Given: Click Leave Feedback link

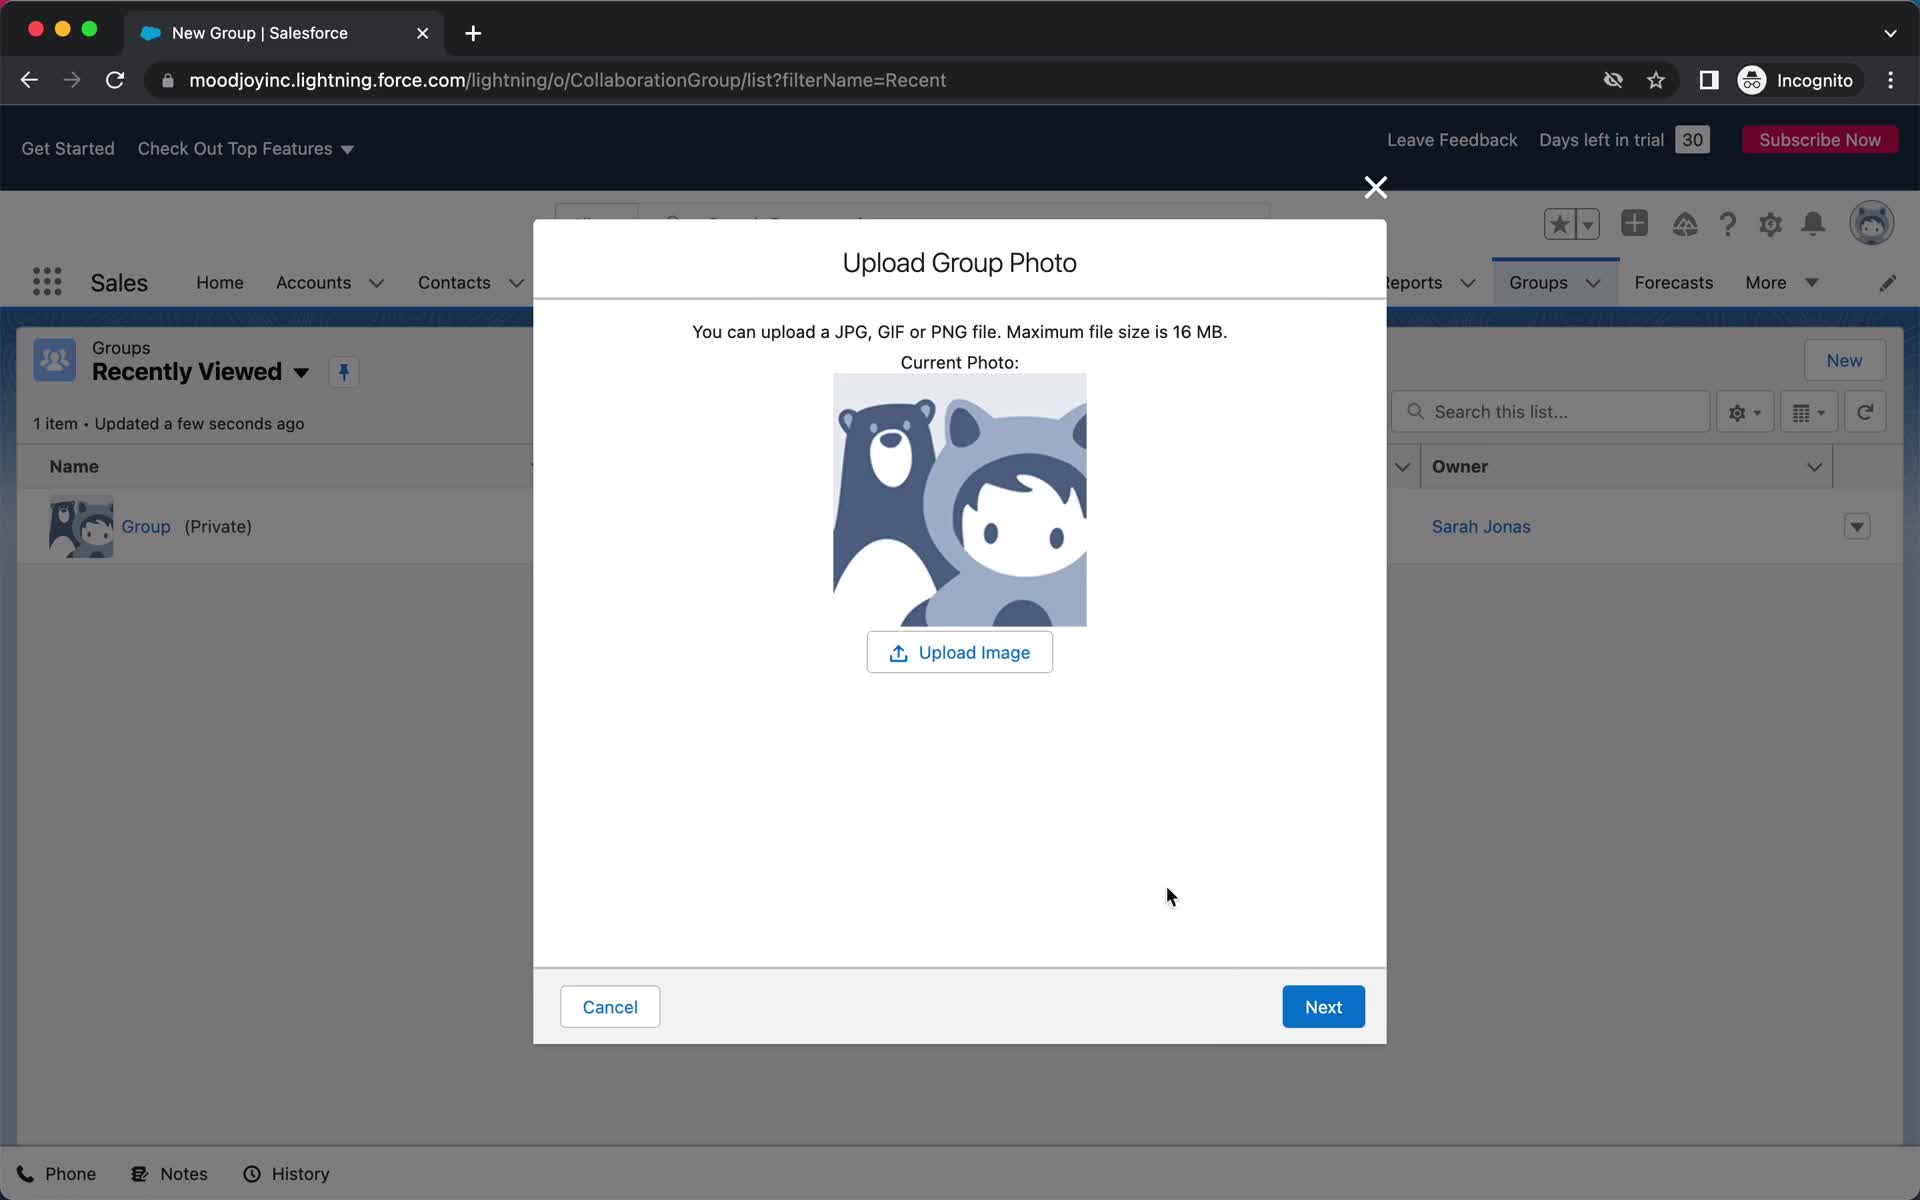Looking at the screenshot, I should pos(1452,140).
